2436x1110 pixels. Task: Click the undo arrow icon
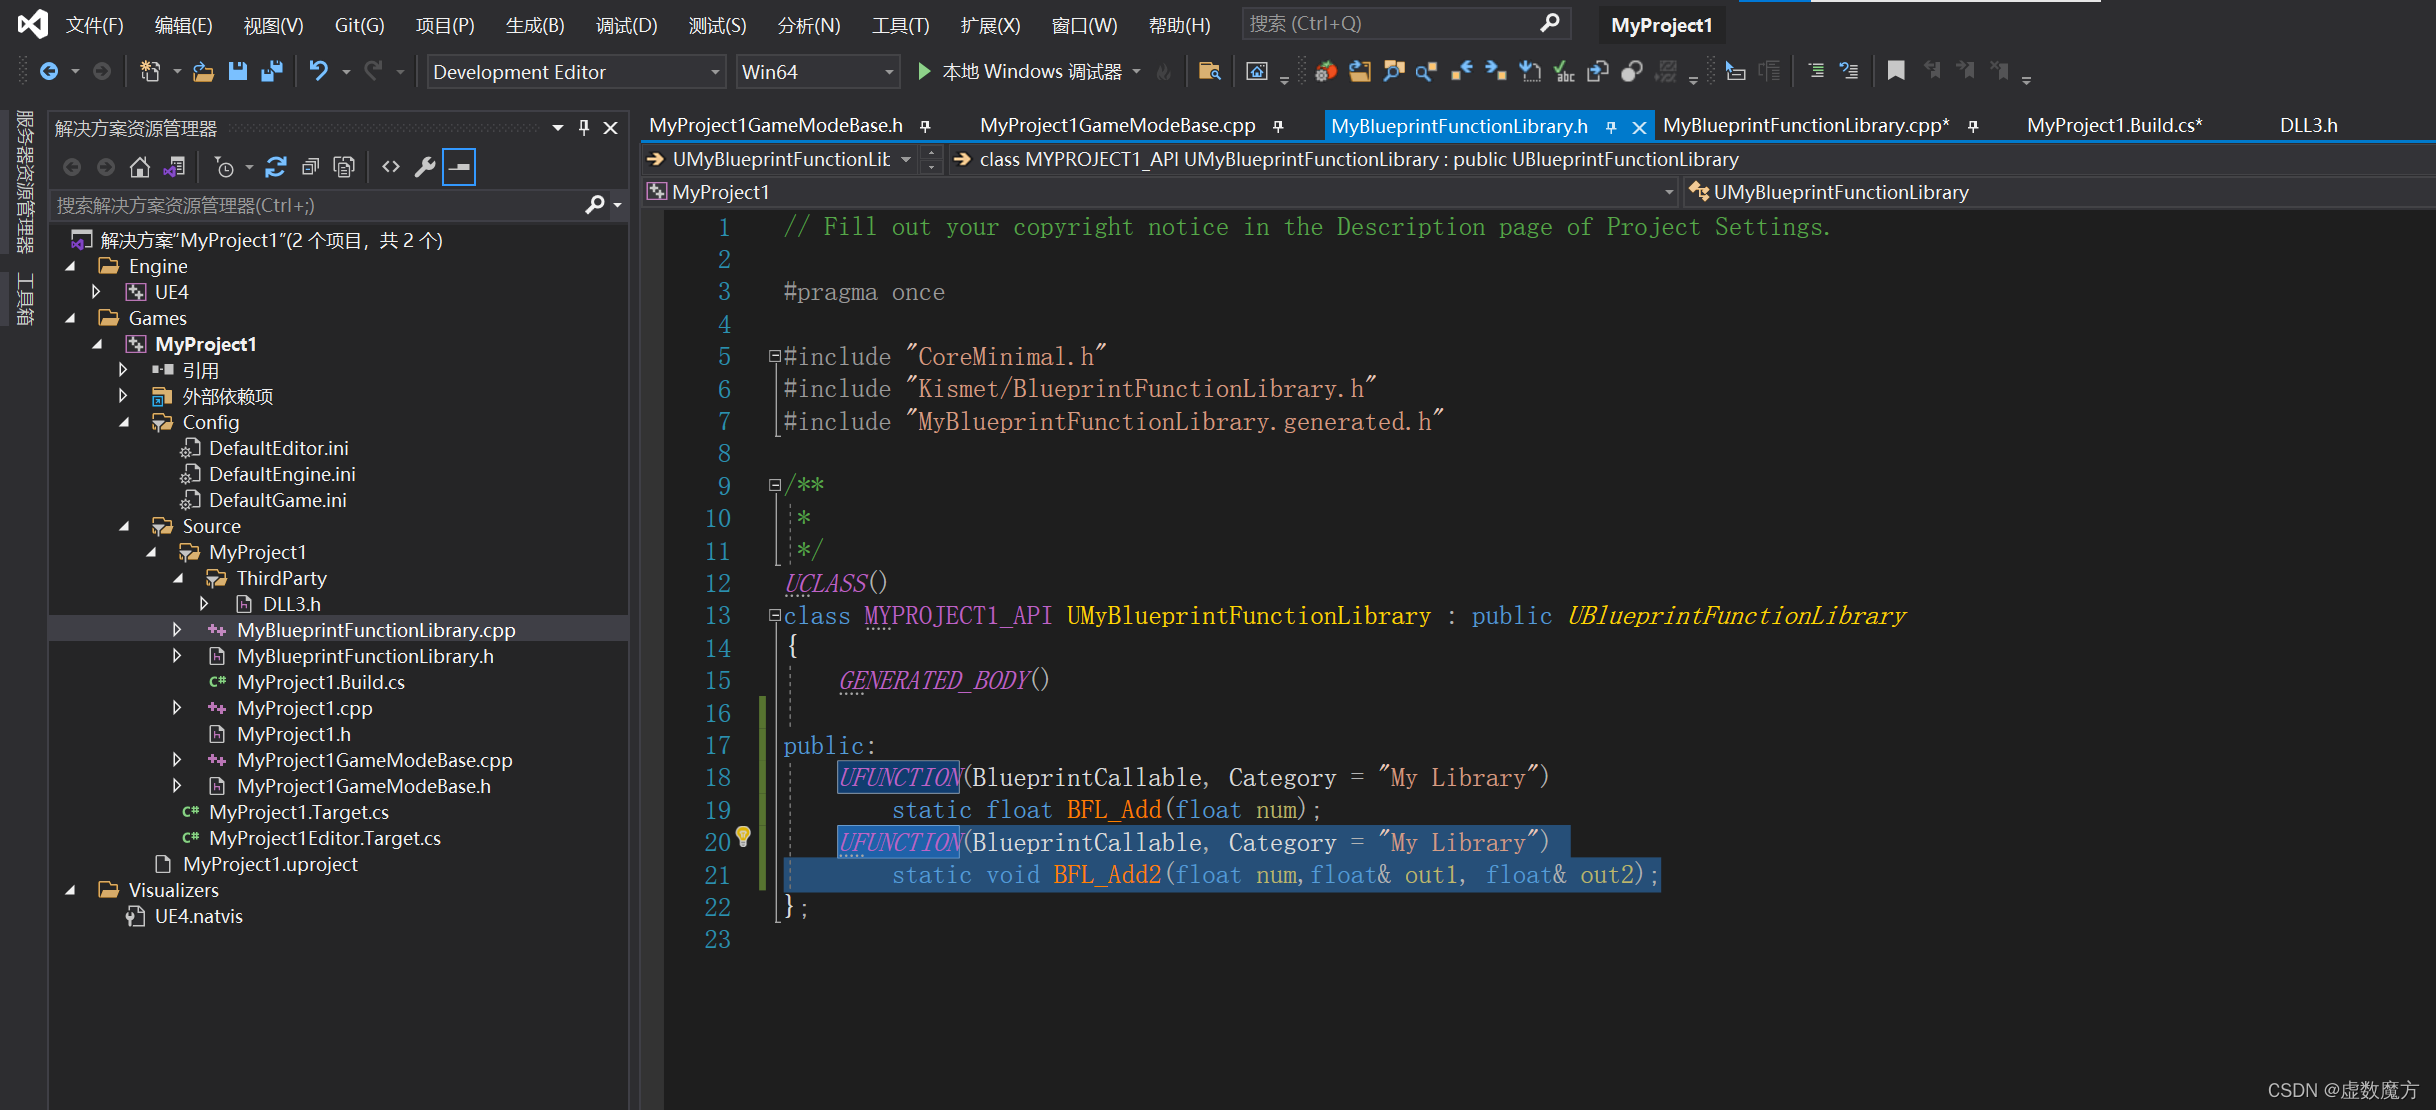[318, 72]
